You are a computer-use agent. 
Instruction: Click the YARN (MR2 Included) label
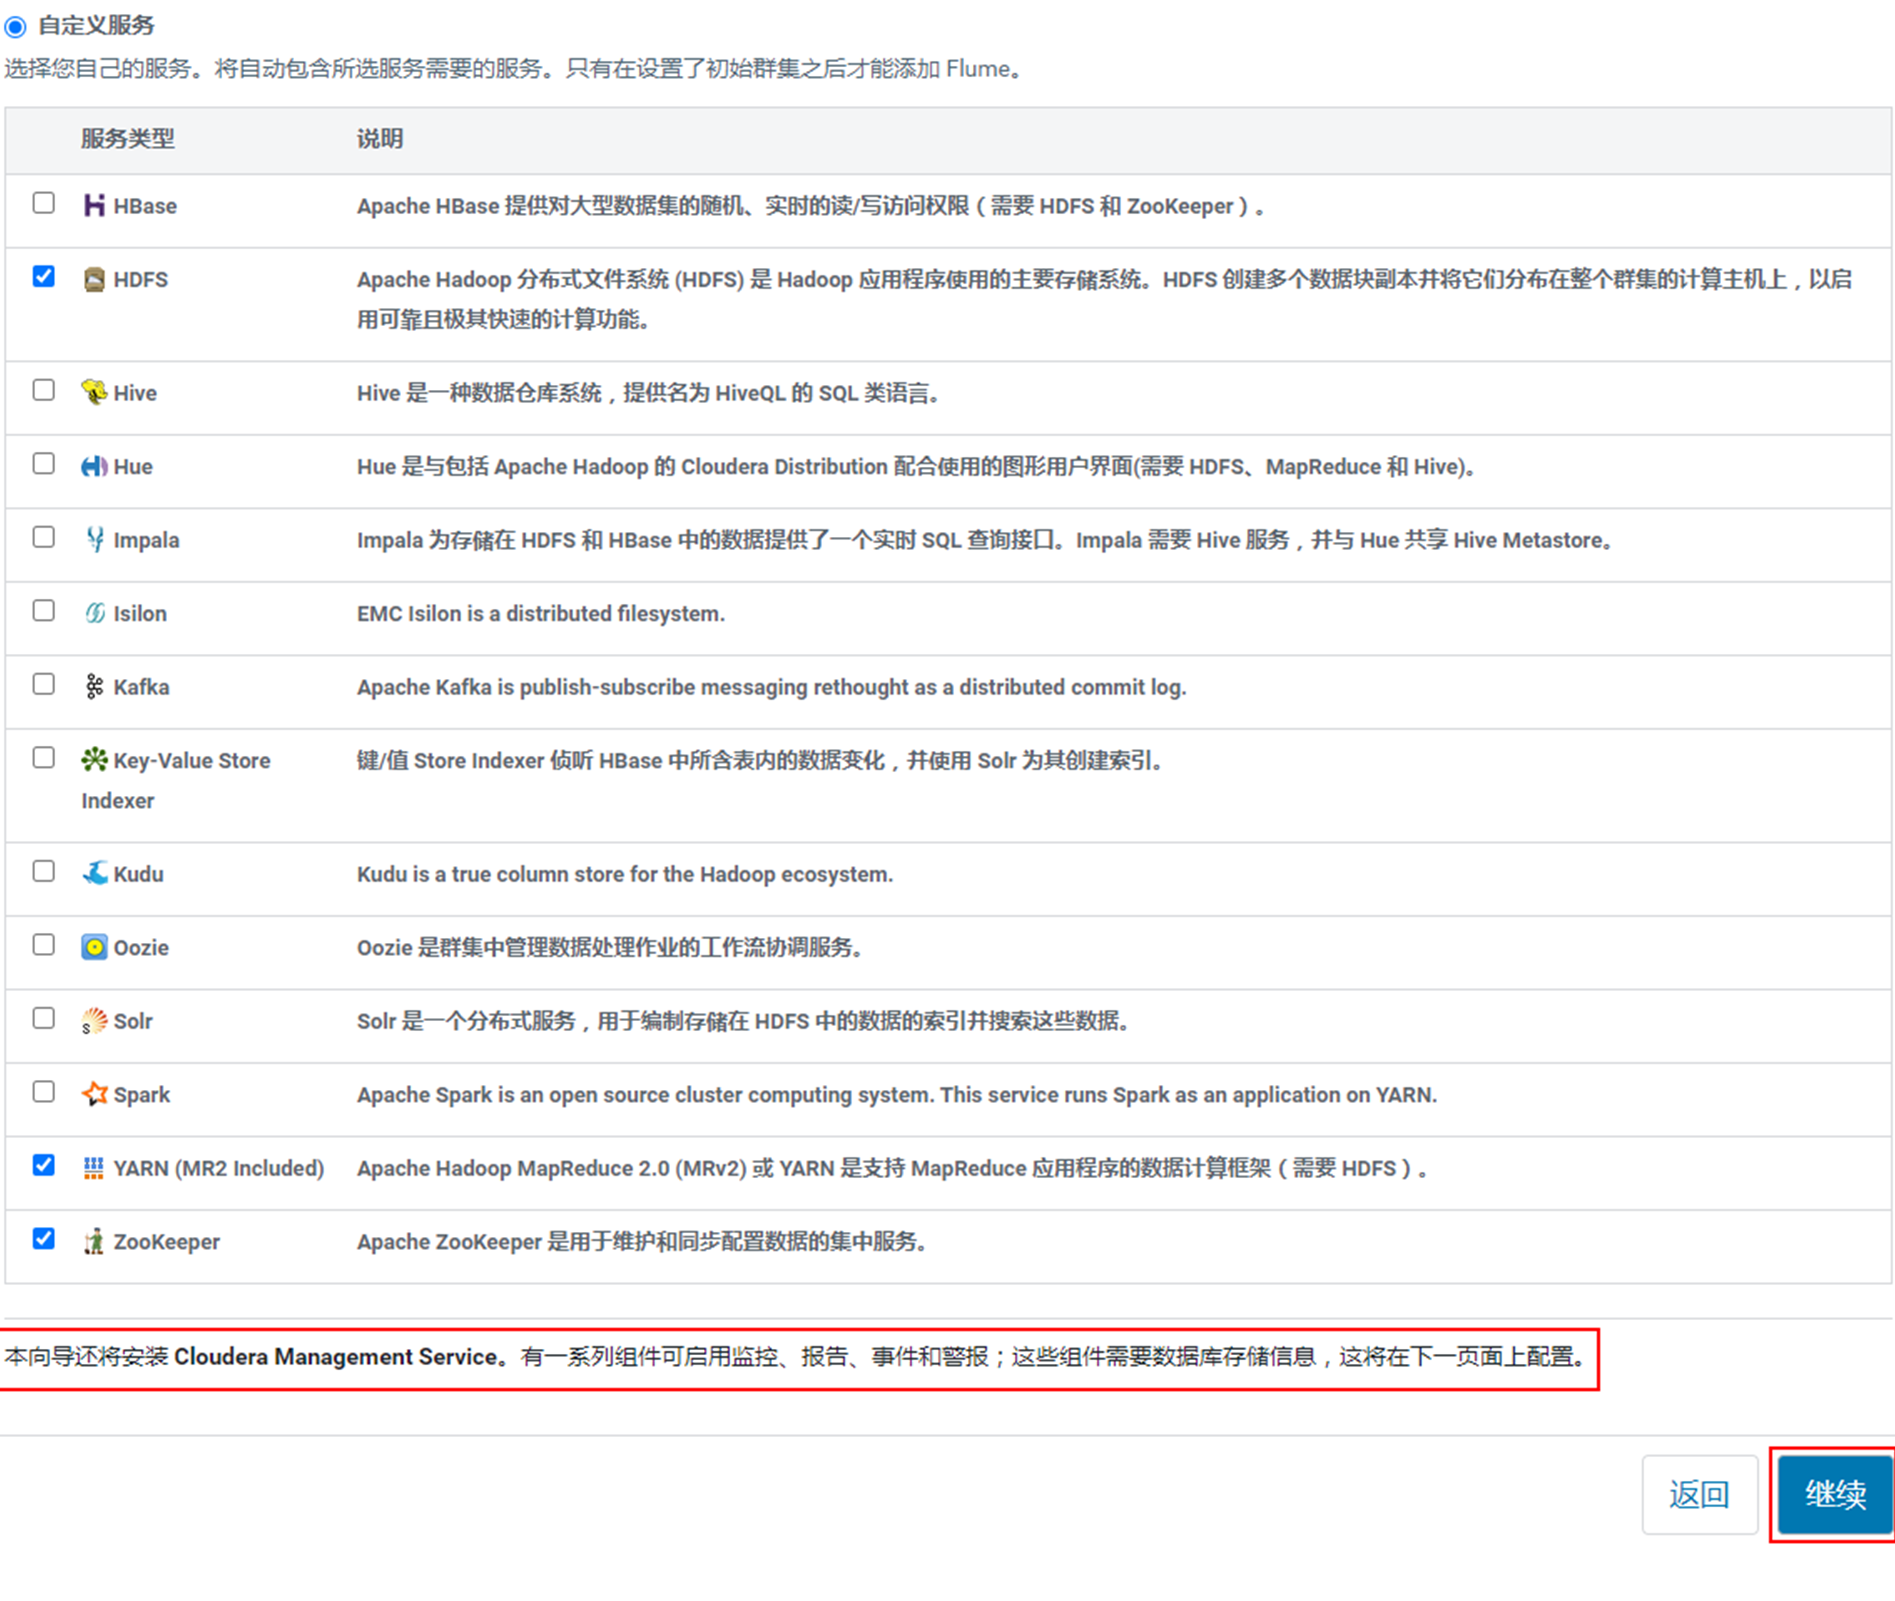tap(219, 1168)
